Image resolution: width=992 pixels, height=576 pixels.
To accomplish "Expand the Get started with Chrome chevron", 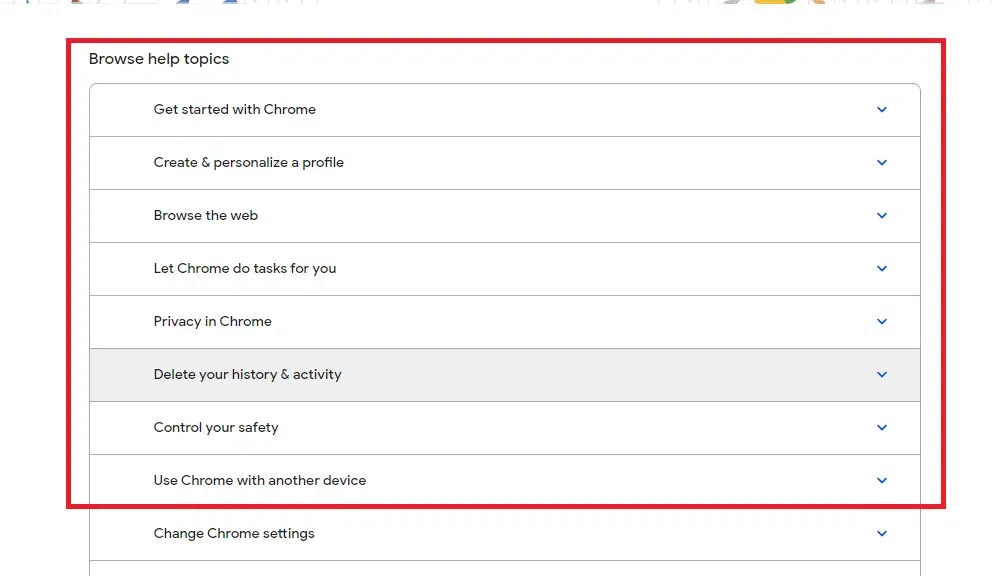I will tap(881, 110).
